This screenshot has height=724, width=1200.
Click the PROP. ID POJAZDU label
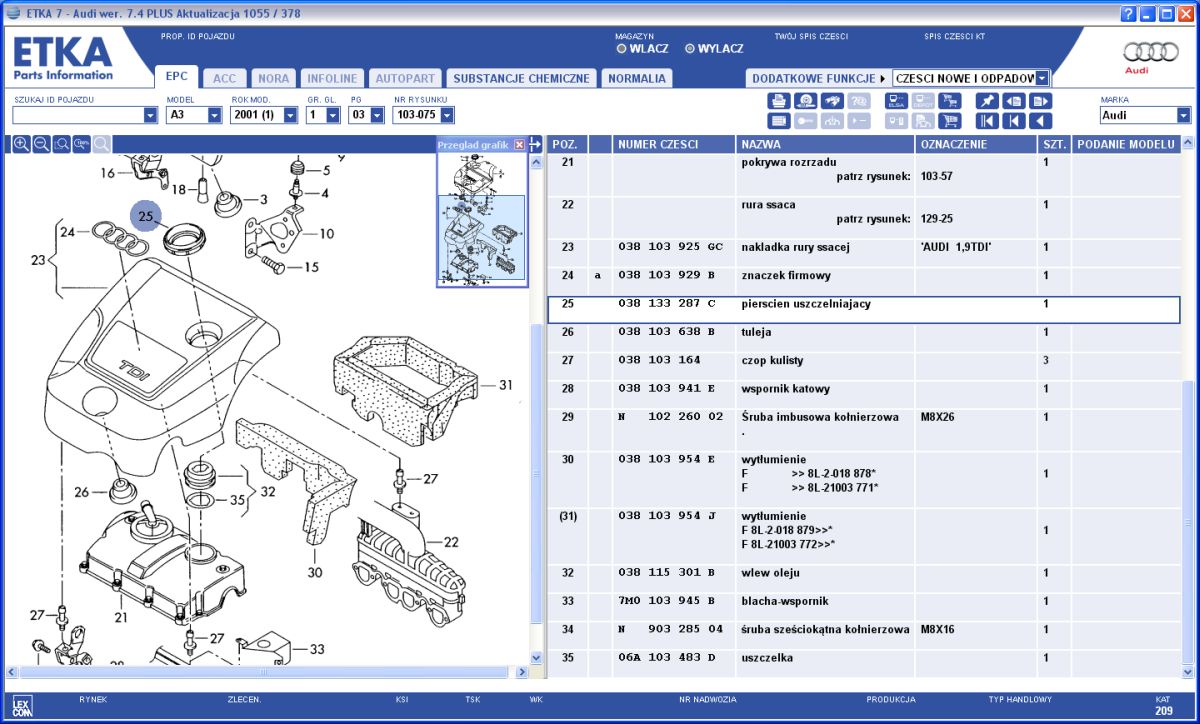point(198,37)
